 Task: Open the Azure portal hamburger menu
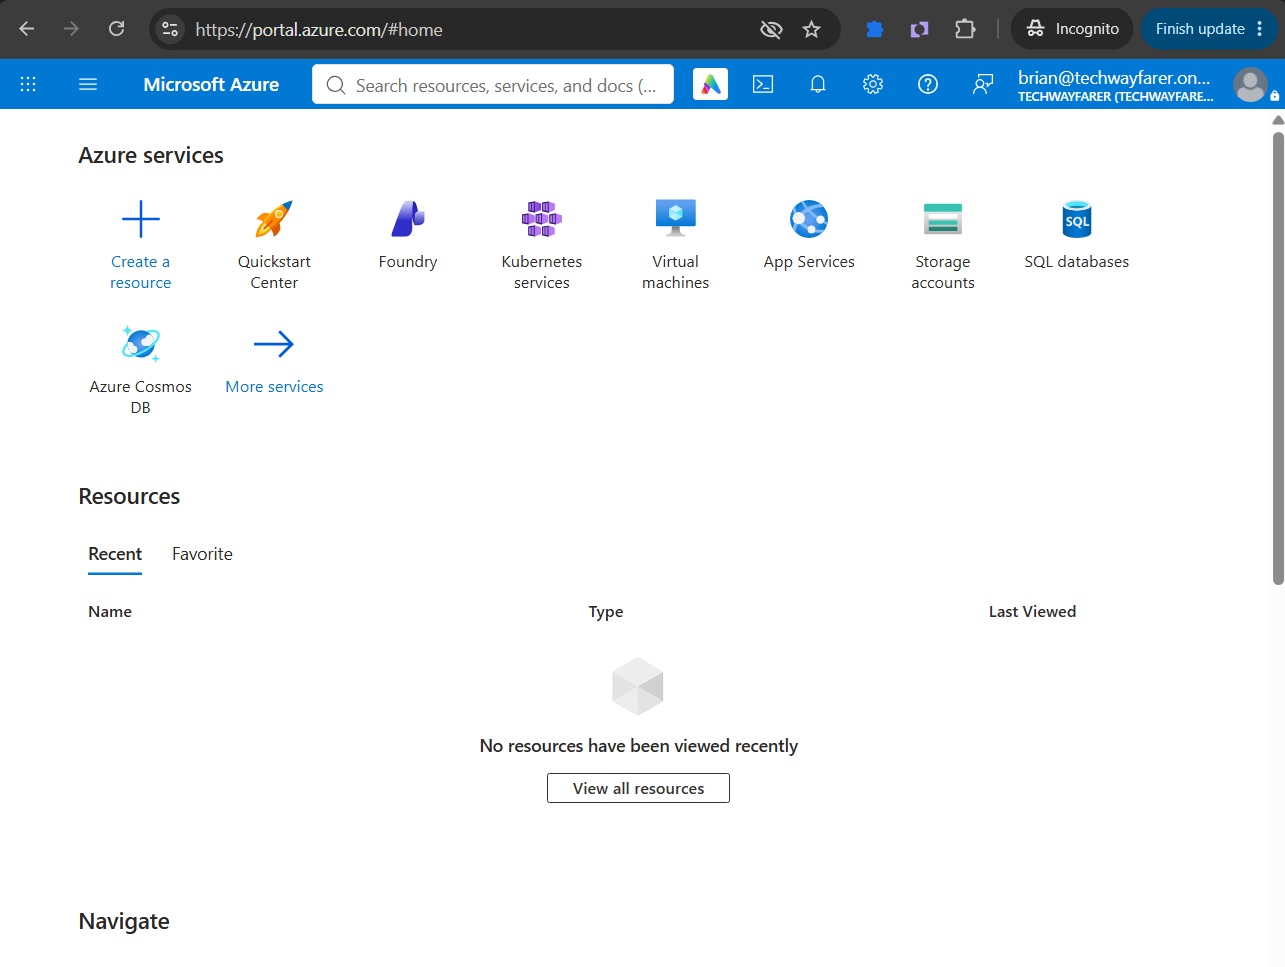click(x=88, y=85)
